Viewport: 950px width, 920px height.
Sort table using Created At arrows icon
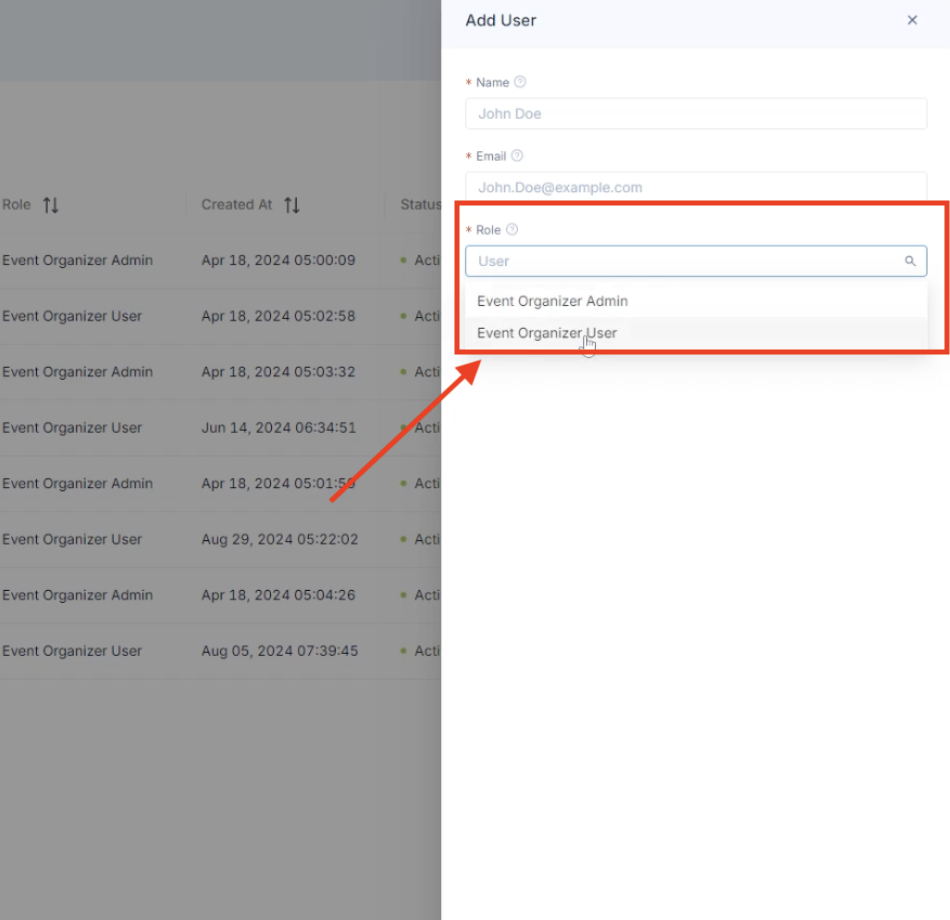click(x=292, y=205)
